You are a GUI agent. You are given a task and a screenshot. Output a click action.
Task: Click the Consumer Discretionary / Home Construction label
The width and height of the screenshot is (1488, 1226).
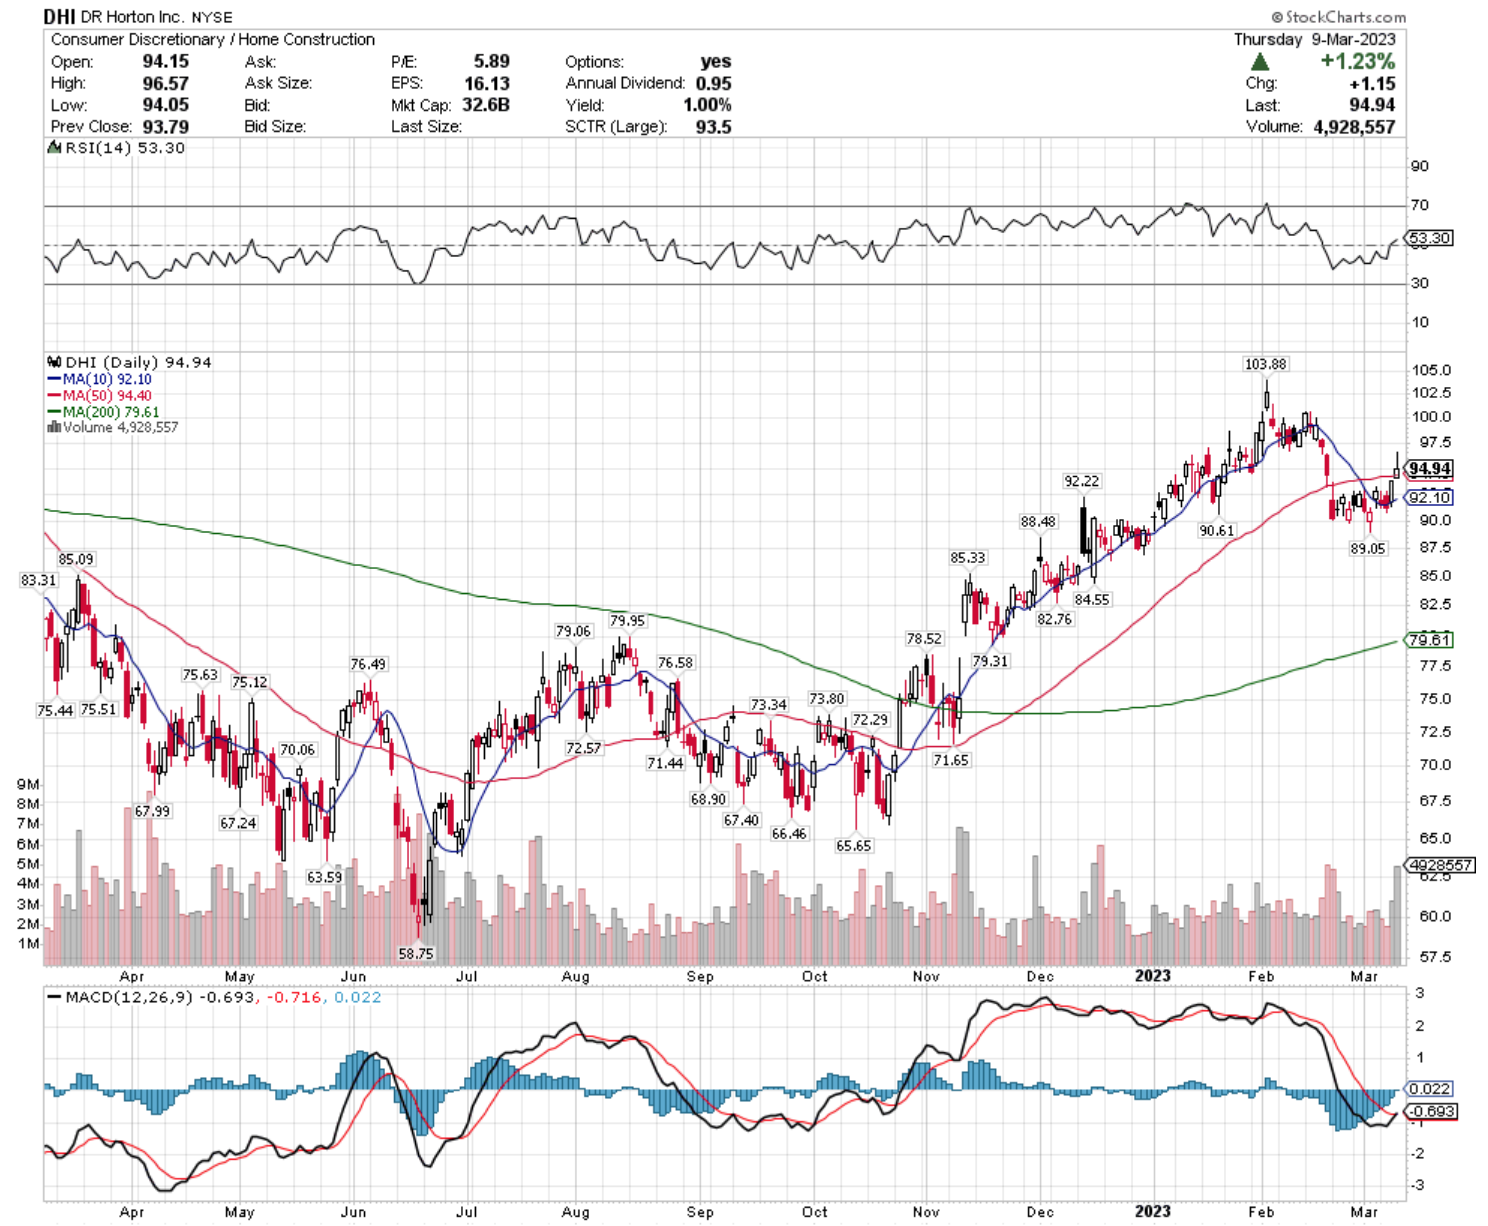213,39
